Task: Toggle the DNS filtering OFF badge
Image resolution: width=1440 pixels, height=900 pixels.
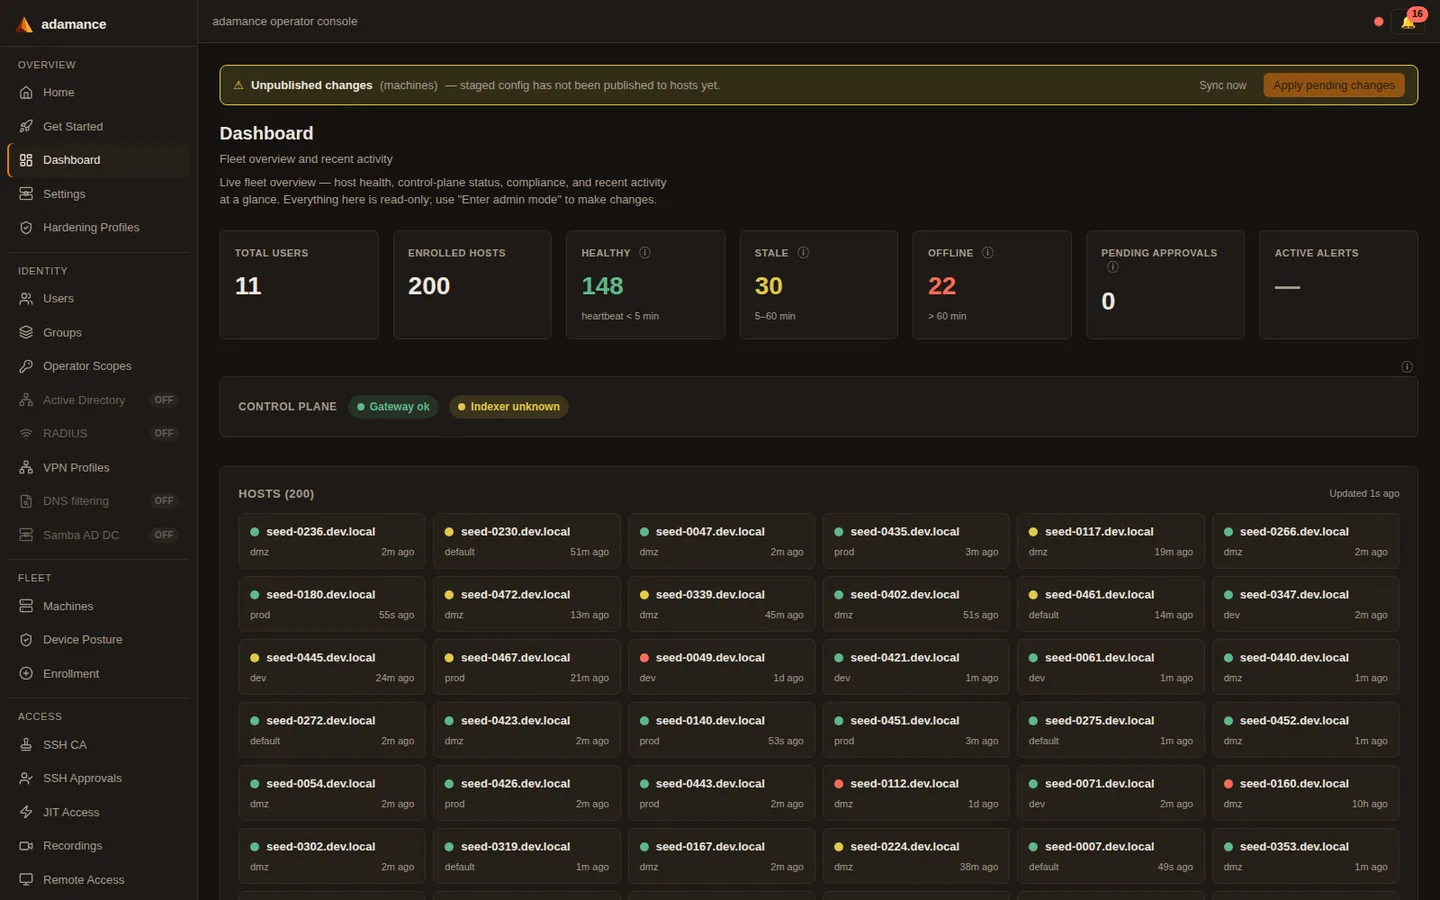Action: [x=164, y=501]
